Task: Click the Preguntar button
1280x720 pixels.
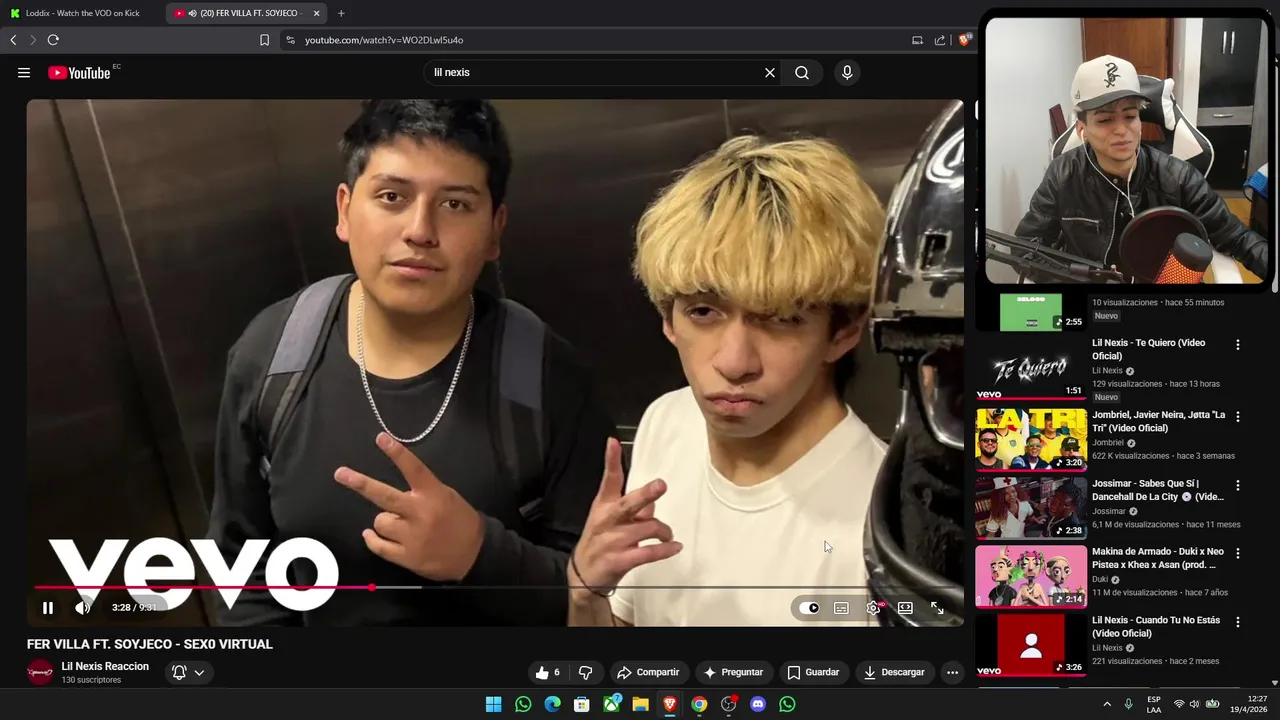Action: tap(733, 673)
